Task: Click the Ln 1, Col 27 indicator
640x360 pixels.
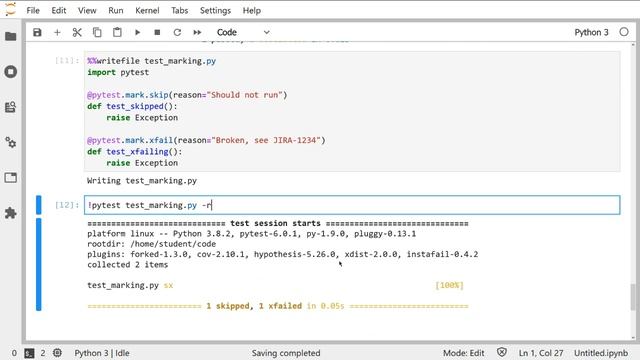Action: (541, 353)
